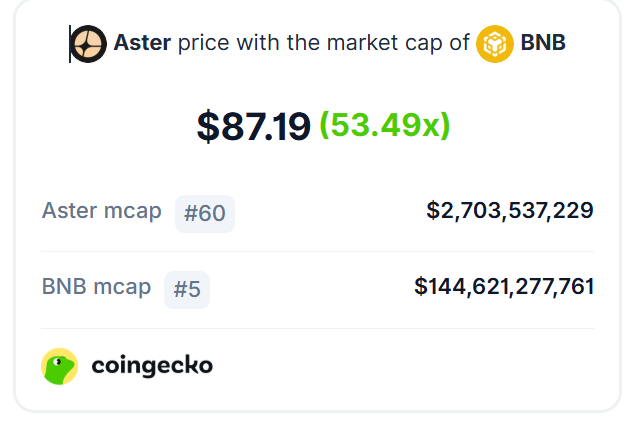Viewport: 633px width, 429px height.
Task: Click the #5 rank badge
Action: [187, 290]
